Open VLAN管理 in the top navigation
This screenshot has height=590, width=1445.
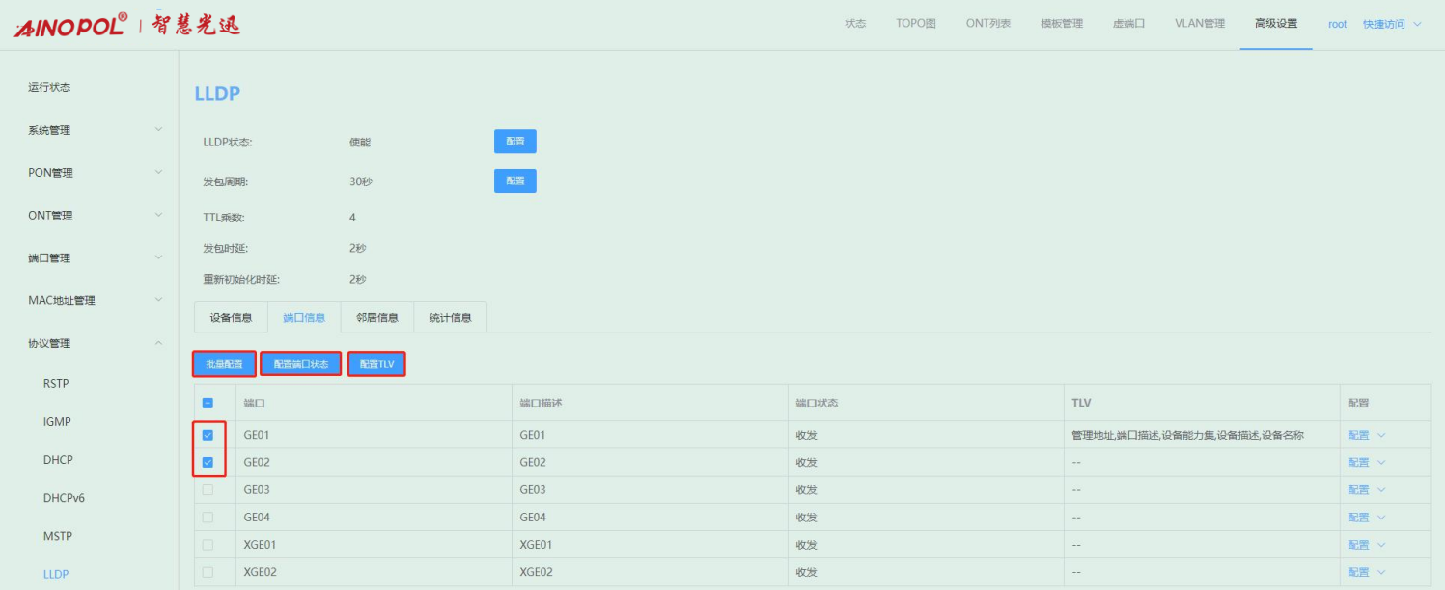tap(1199, 24)
